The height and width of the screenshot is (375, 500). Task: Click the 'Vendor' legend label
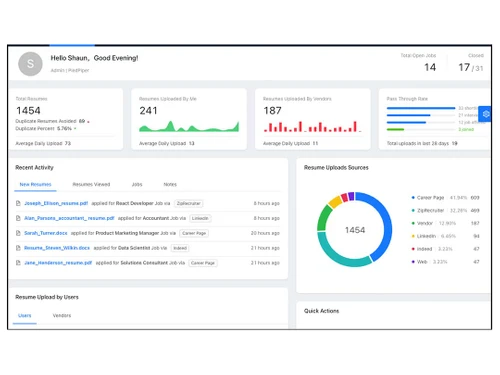tap(425, 223)
